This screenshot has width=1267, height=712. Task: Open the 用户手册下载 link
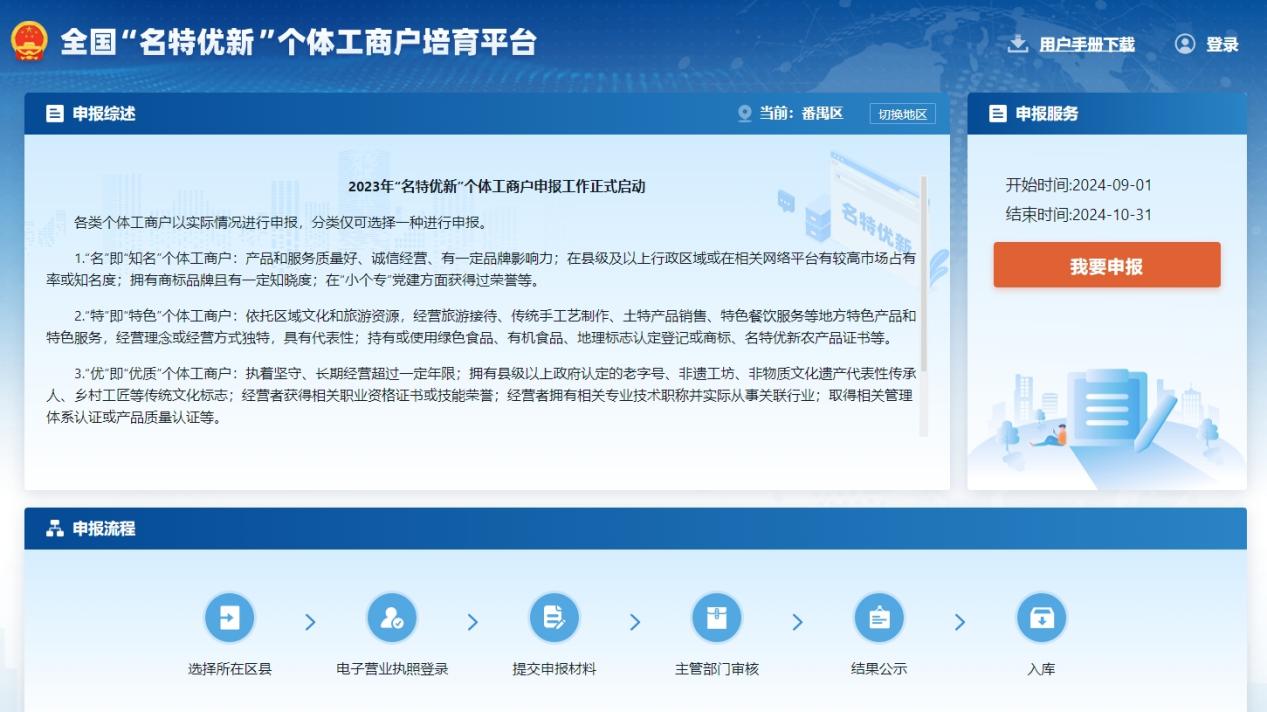[x=1086, y=44]
